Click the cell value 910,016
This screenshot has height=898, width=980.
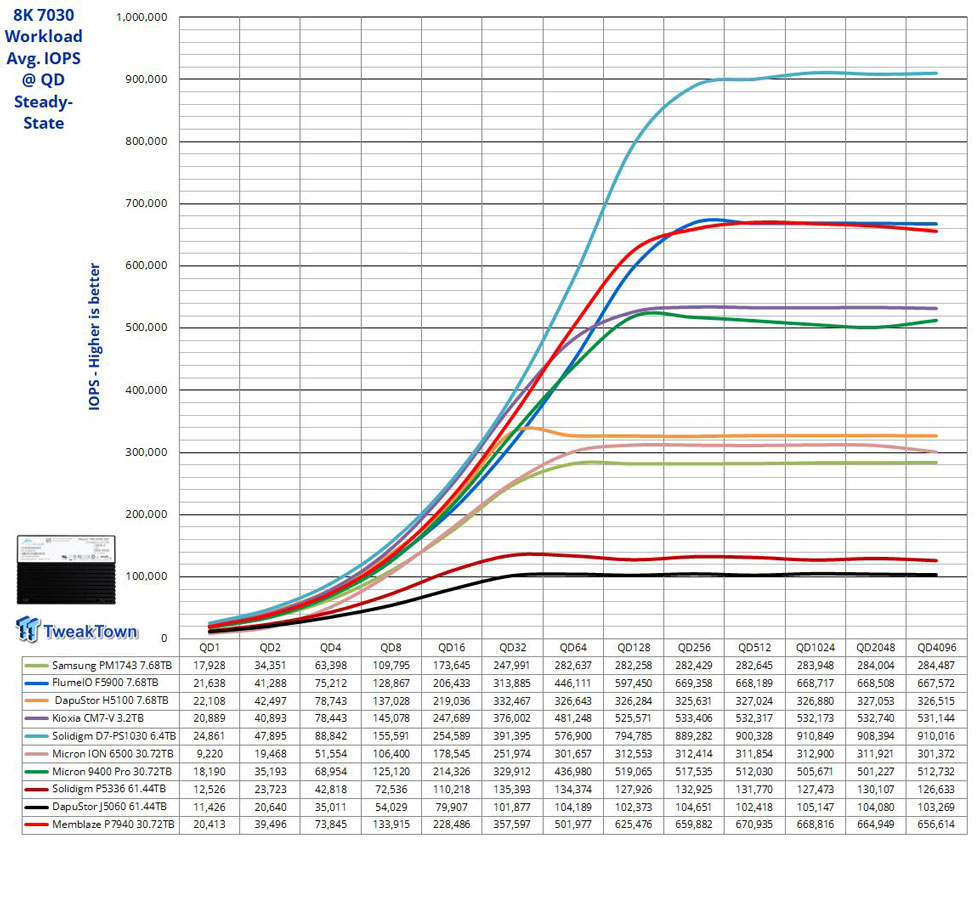[936, 736]
